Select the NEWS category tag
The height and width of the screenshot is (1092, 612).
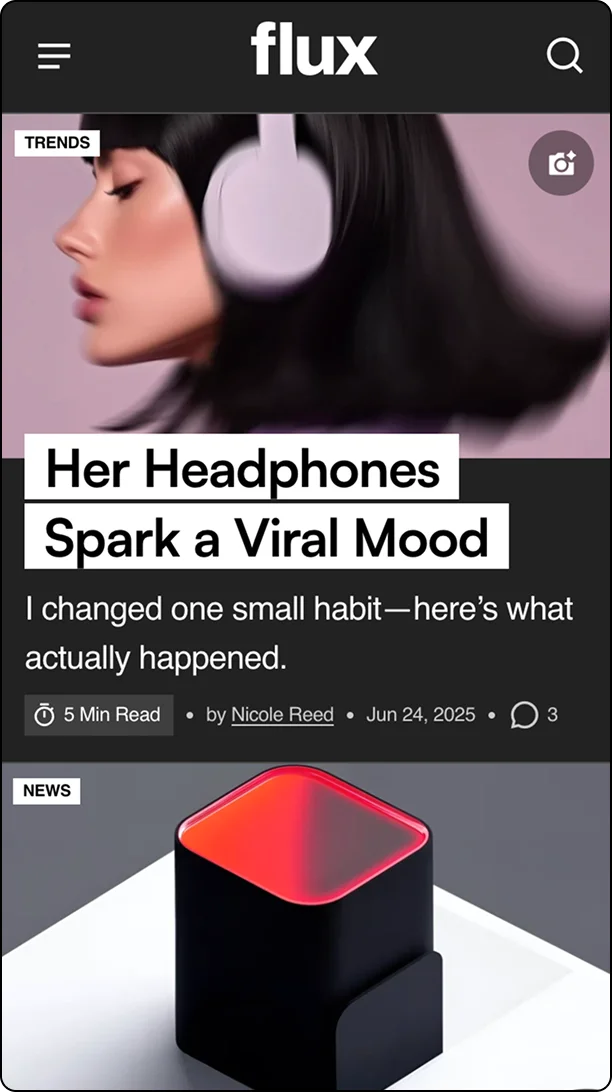click(x=47, y=790)
